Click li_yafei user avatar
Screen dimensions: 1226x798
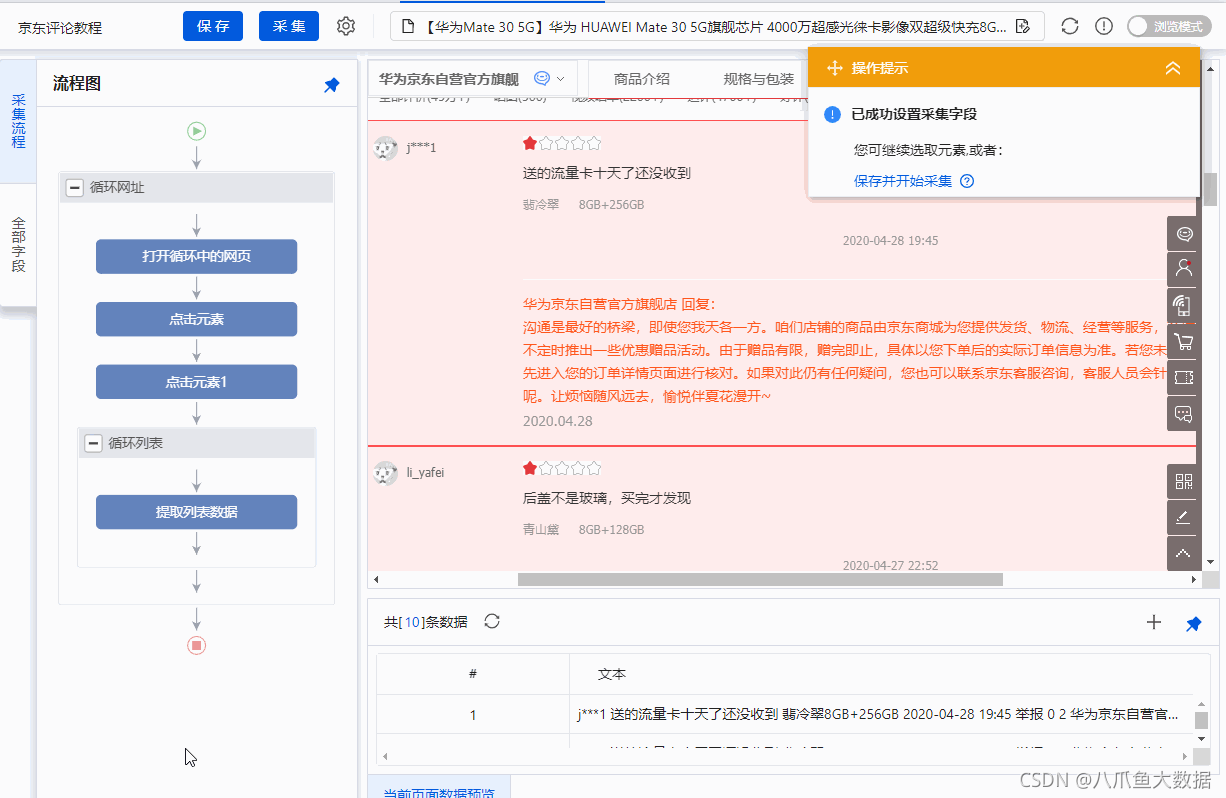(385, 473)
